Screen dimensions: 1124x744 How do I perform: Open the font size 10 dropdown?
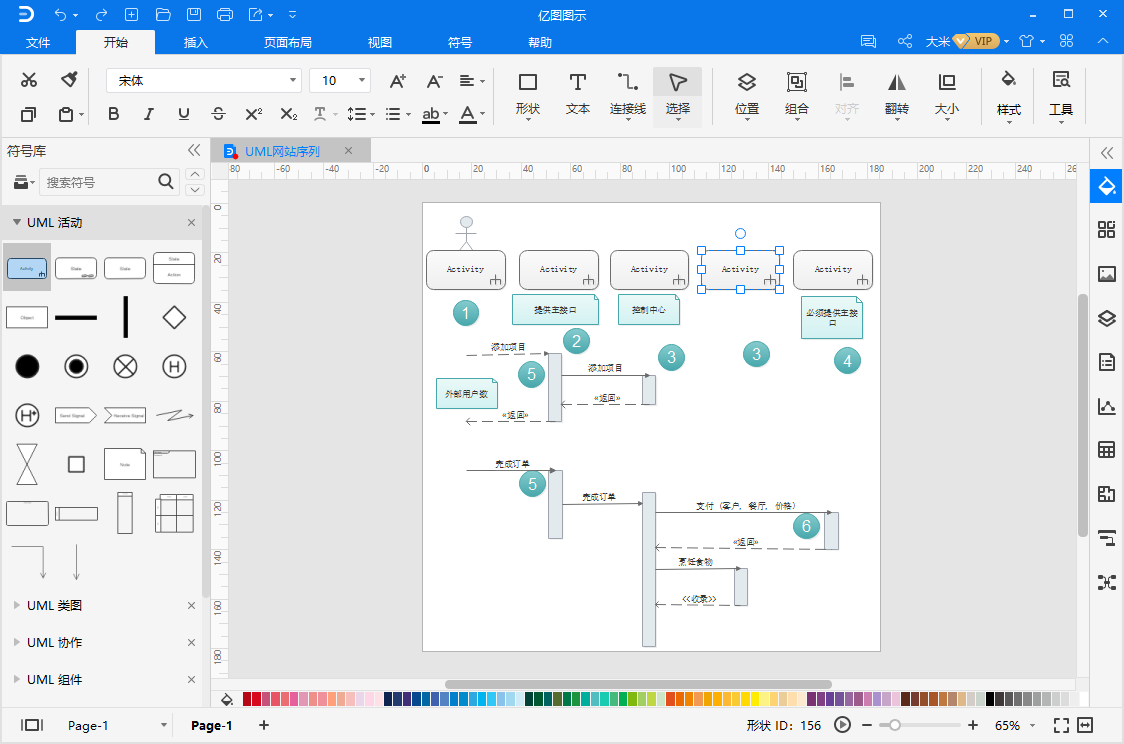tap(362, 80)
